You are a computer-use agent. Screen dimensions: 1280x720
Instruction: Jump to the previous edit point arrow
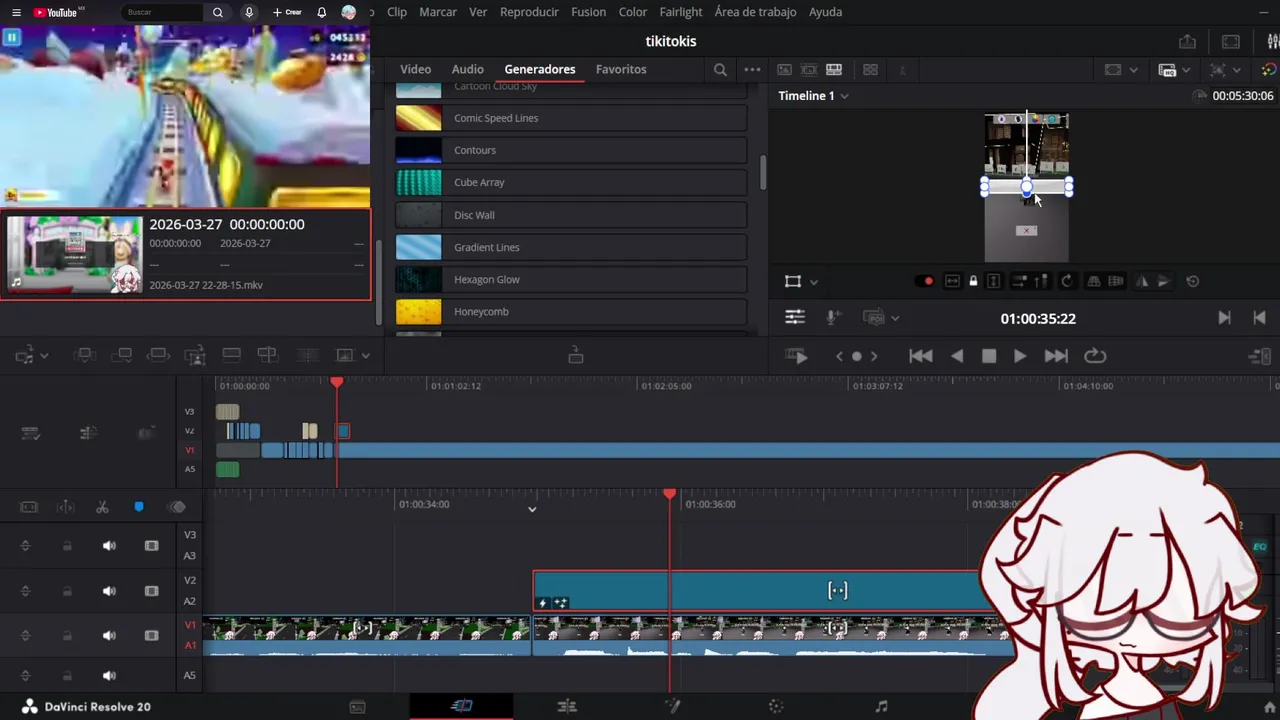tap(1259, 318)
